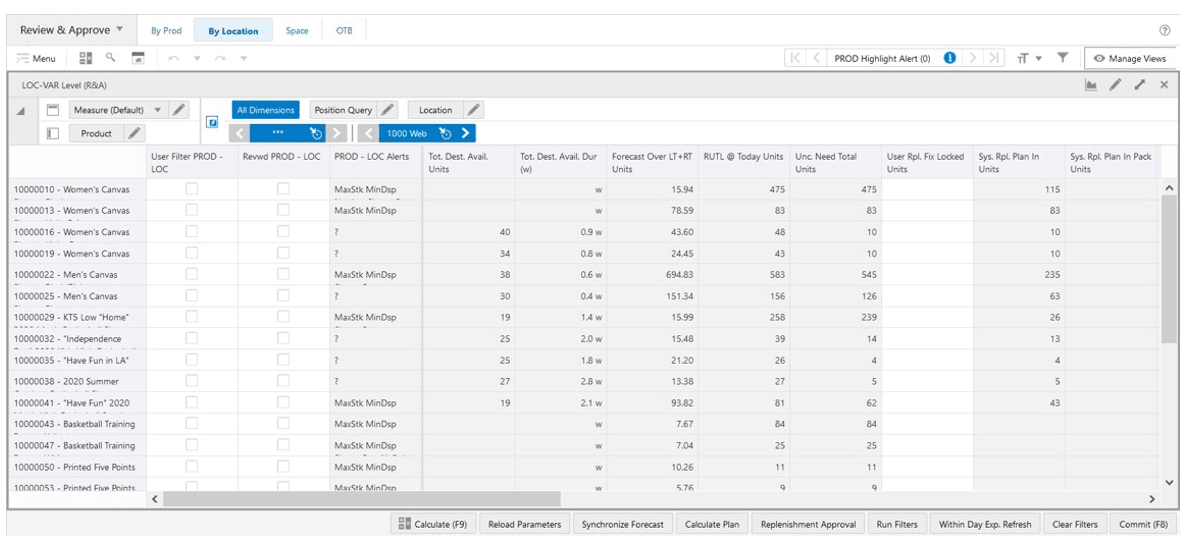This screenshot has height=547, width=1197.
Task: Maximize the view with the expand arrows icon
Action: point(1139,85)
